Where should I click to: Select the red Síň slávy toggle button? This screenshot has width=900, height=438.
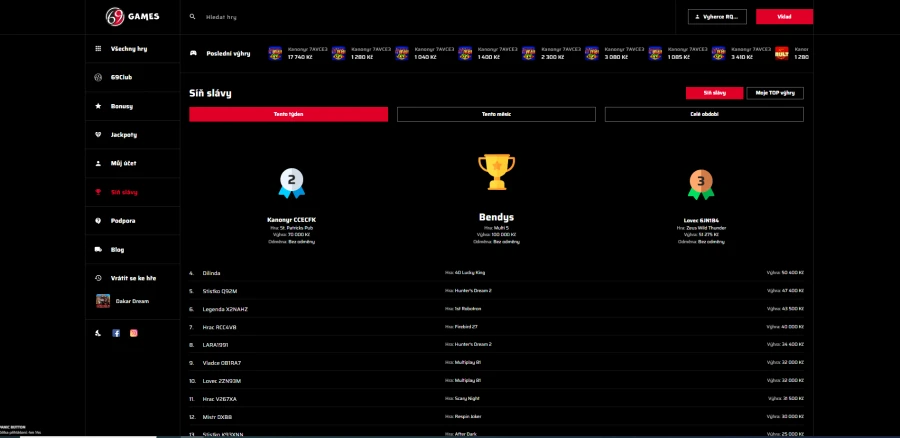tap(715, 93)
